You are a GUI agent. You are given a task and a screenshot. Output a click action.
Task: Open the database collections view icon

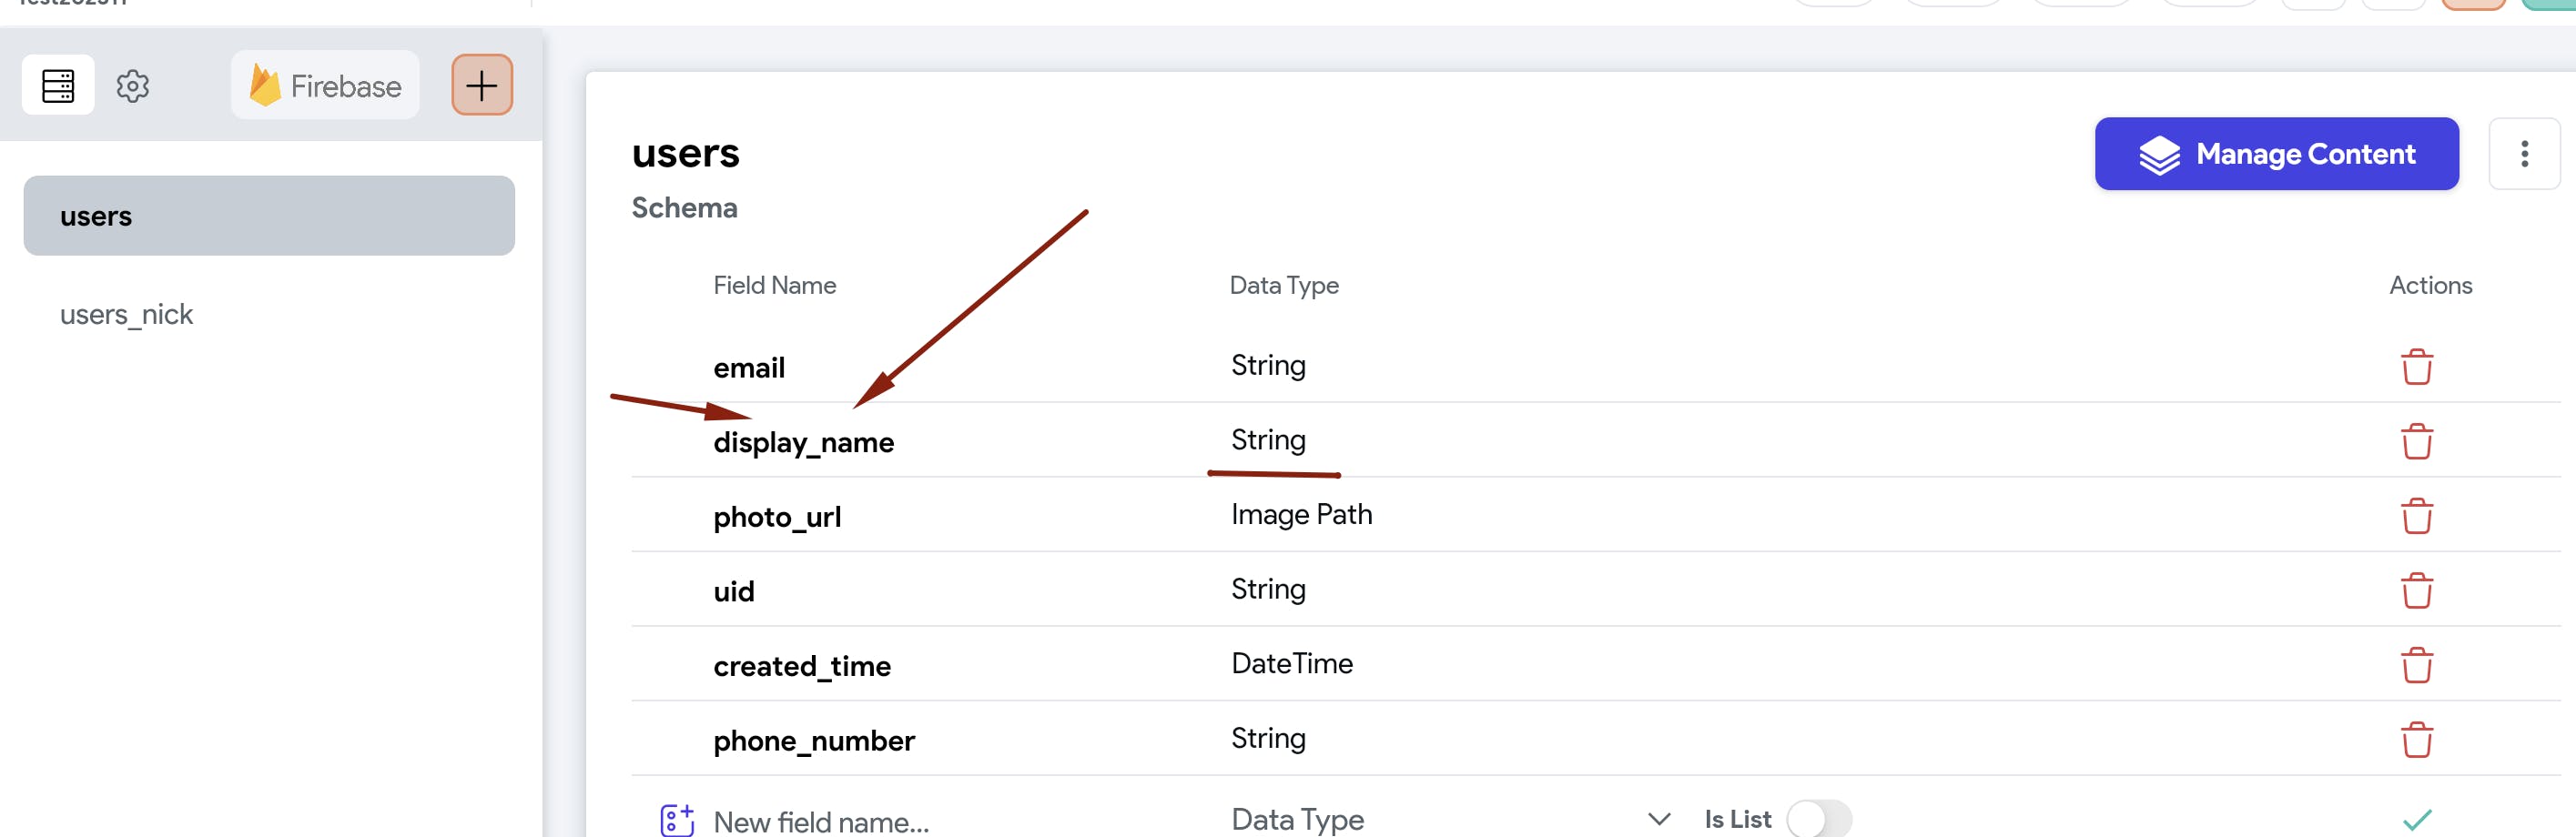click(x=58, y=86)
